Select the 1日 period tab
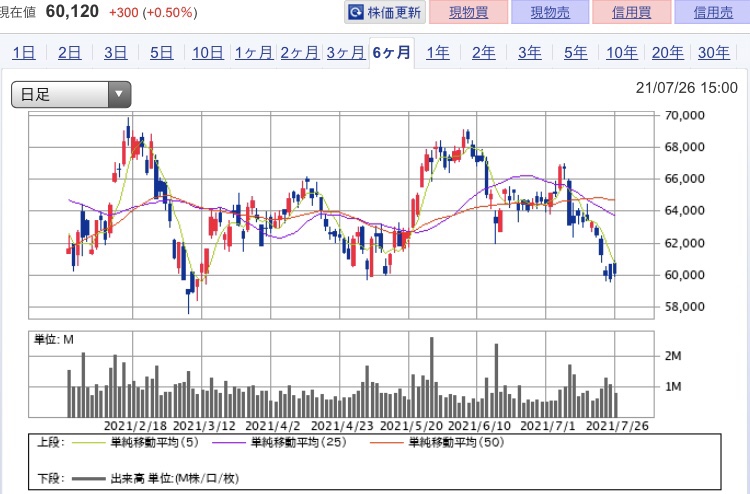 coord(23,52)
